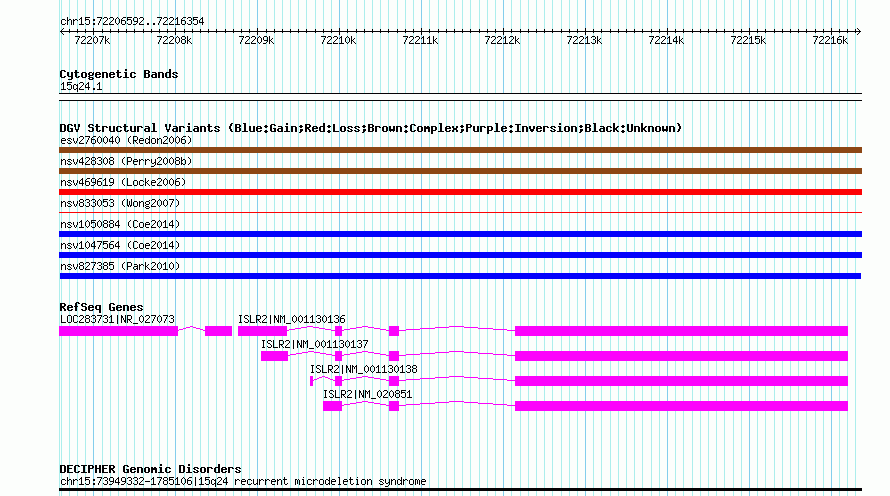890x496 pixels.
Task: Click the large first exon of LOC283731
Action: point(119,331)
